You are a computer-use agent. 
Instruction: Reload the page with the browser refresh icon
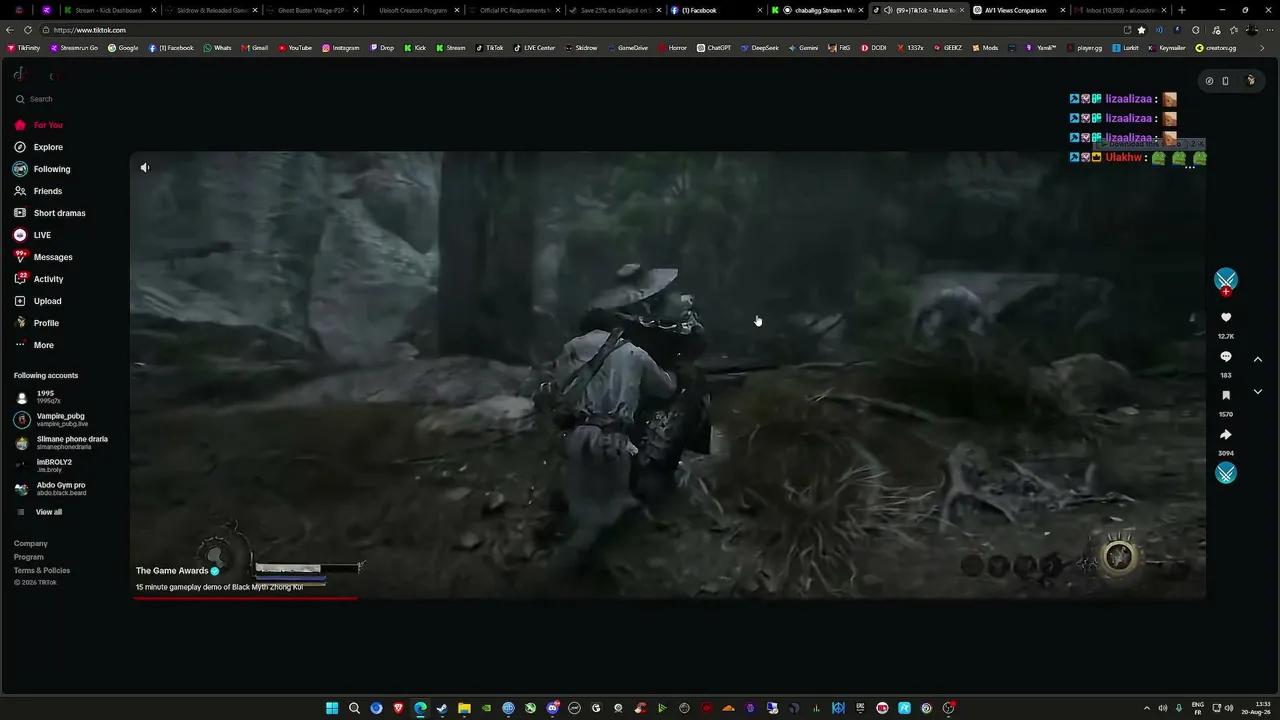[x=27, y=30]
